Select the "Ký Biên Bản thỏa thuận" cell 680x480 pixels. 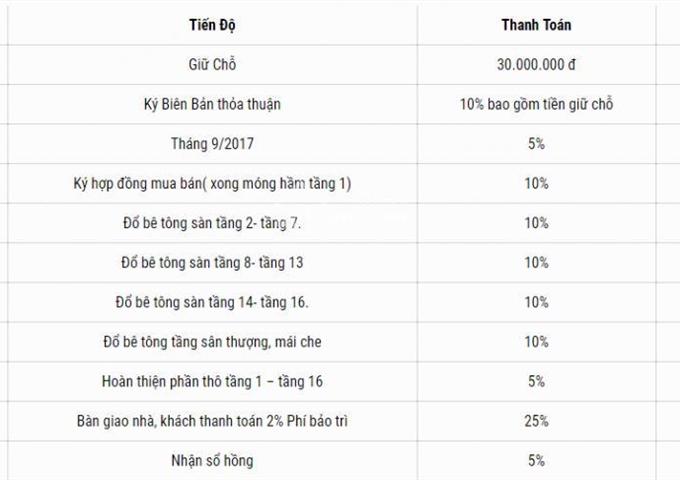[211, 105]
